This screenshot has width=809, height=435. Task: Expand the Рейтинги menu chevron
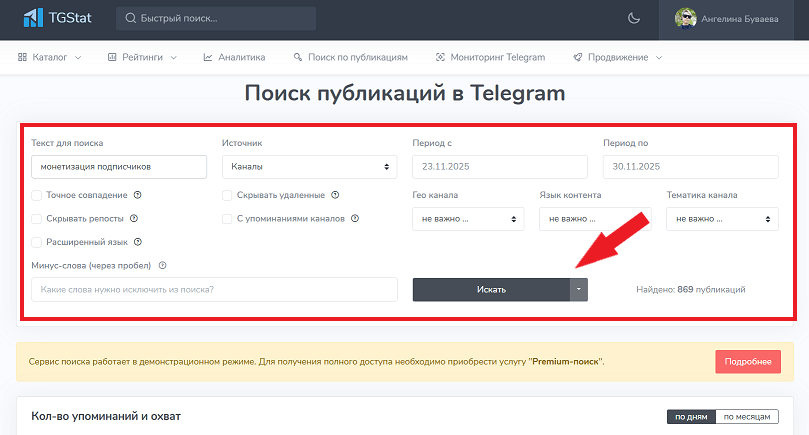pyautogui.click(x=174, y=58)
